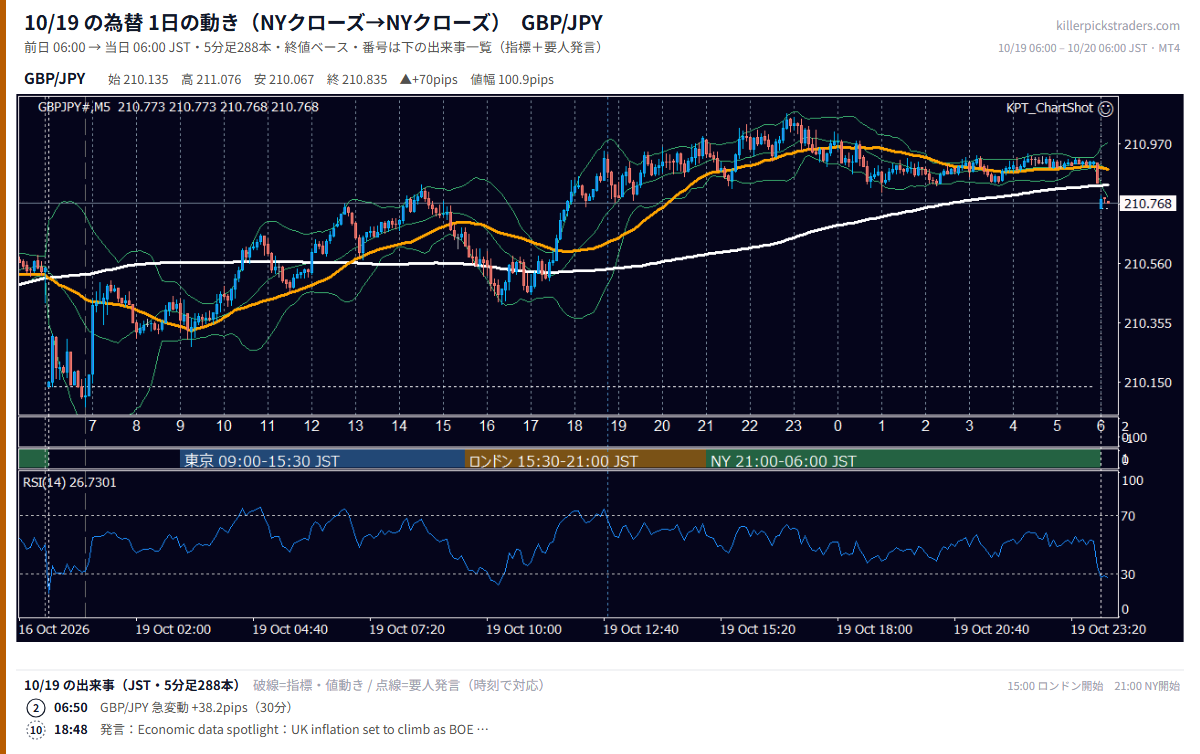The image size is (1200, 754).
Task: Click the smiley face icon beside KPT_ChartShot
Action: (x=1106, y=107)
